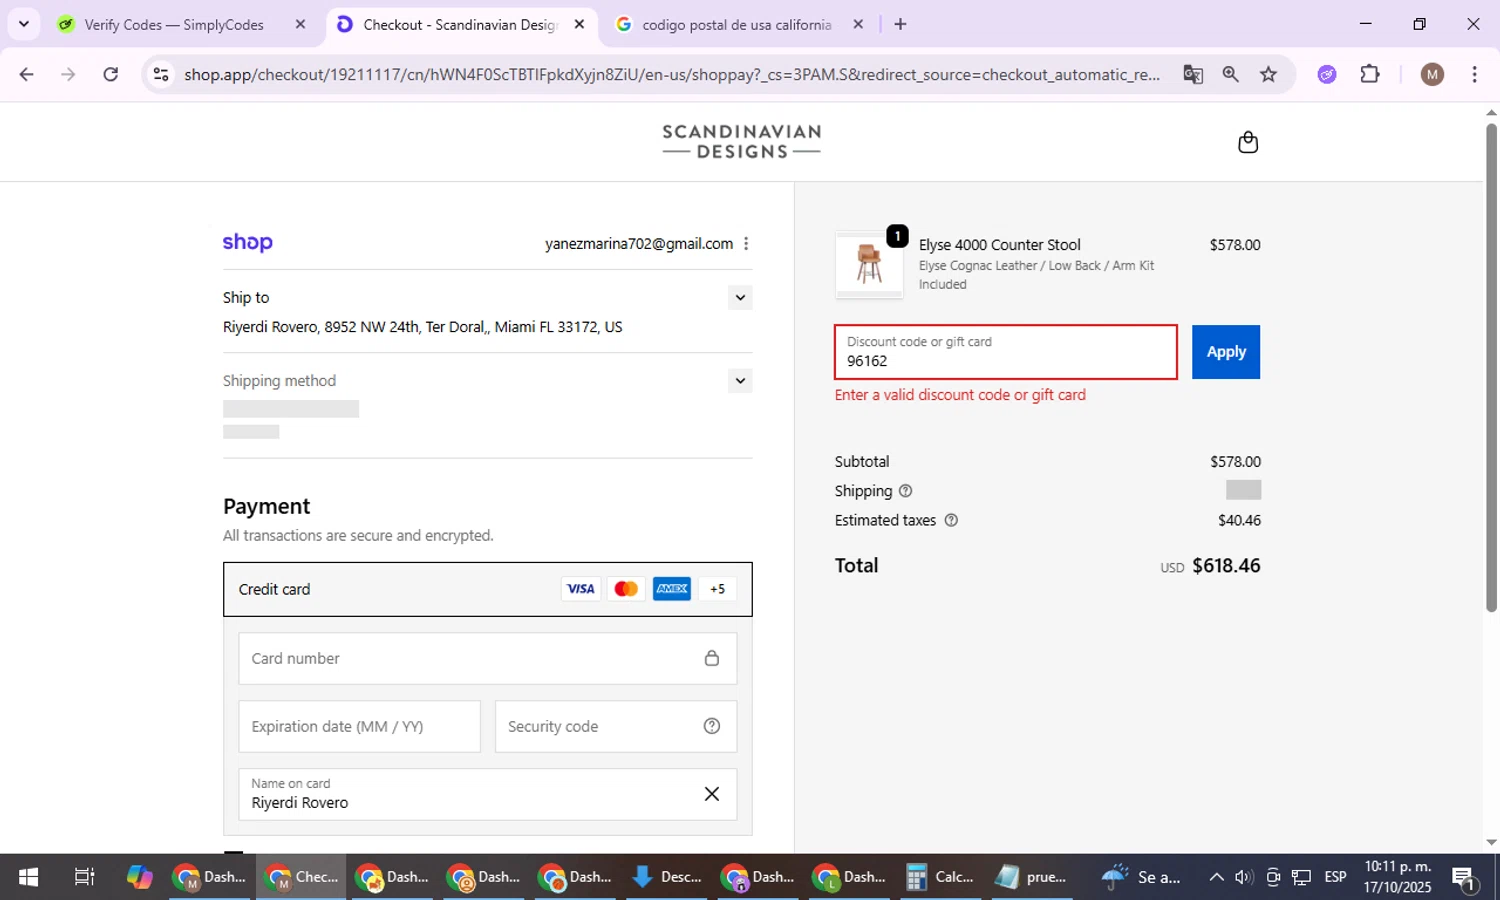Image resolution: width=1500 pixels, height=900 pixels.
Task: Click the American Express logo
Action: pos(672,589)
